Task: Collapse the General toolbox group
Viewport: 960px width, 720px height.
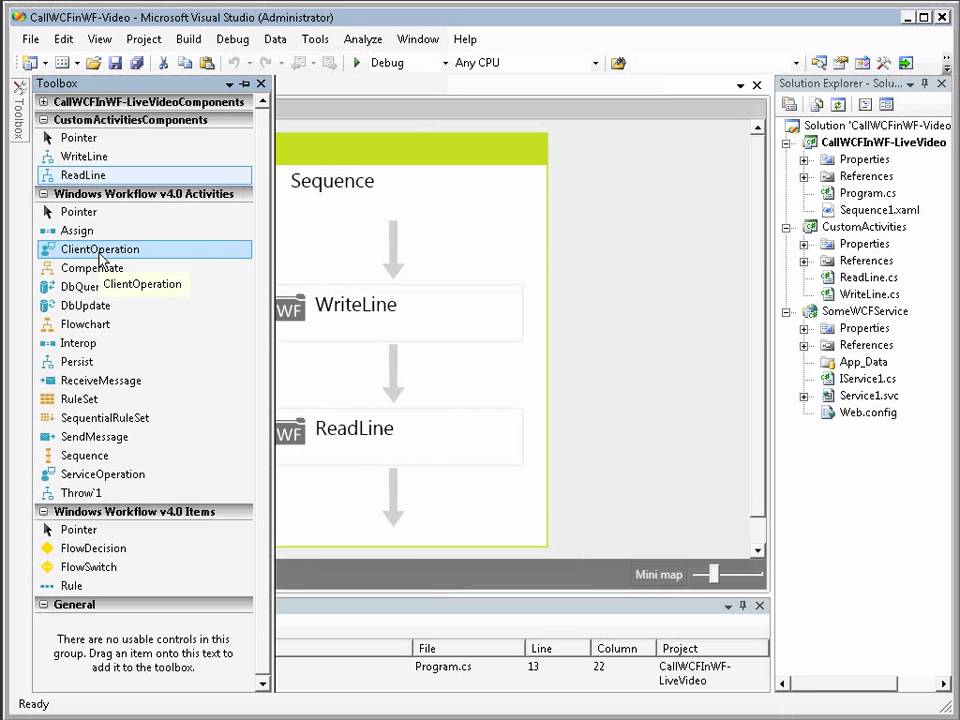Action: tap(43, 604)
